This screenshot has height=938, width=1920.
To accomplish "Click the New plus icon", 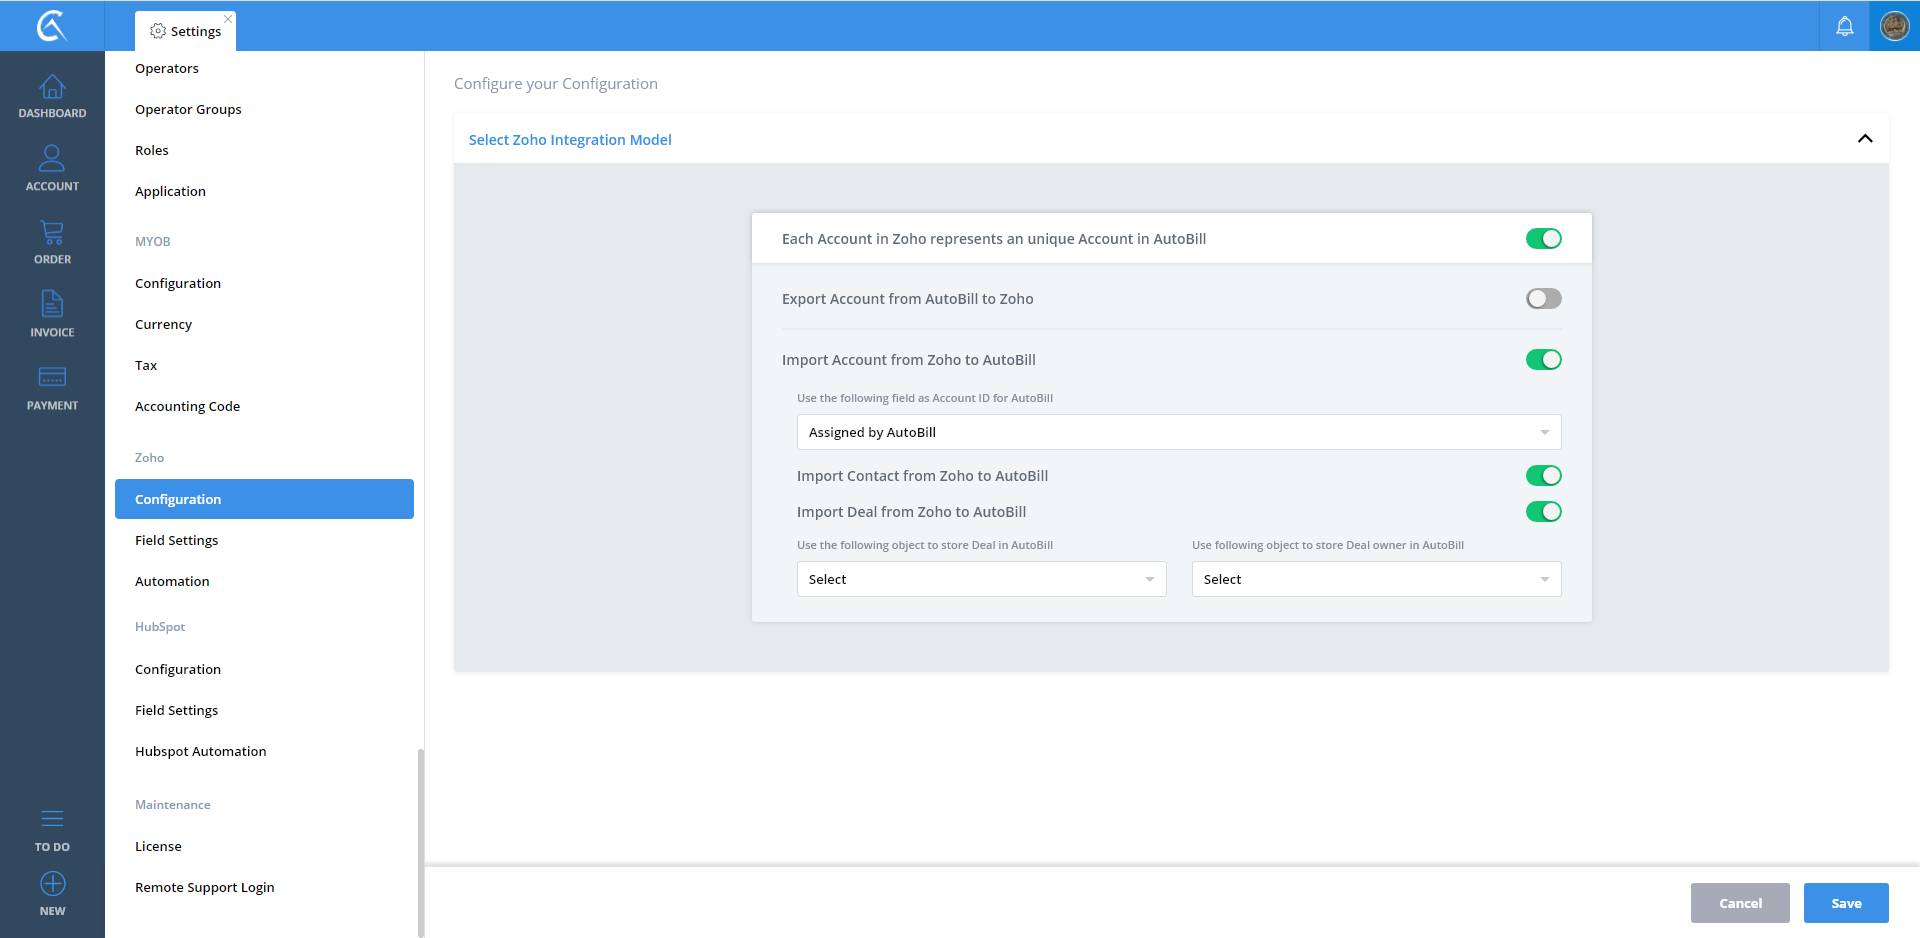I will tap(52, 884).
